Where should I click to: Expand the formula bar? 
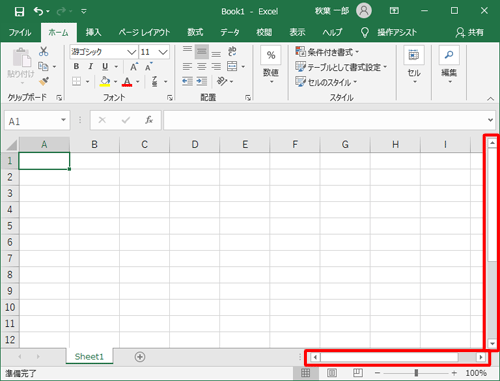click(490, 120)
